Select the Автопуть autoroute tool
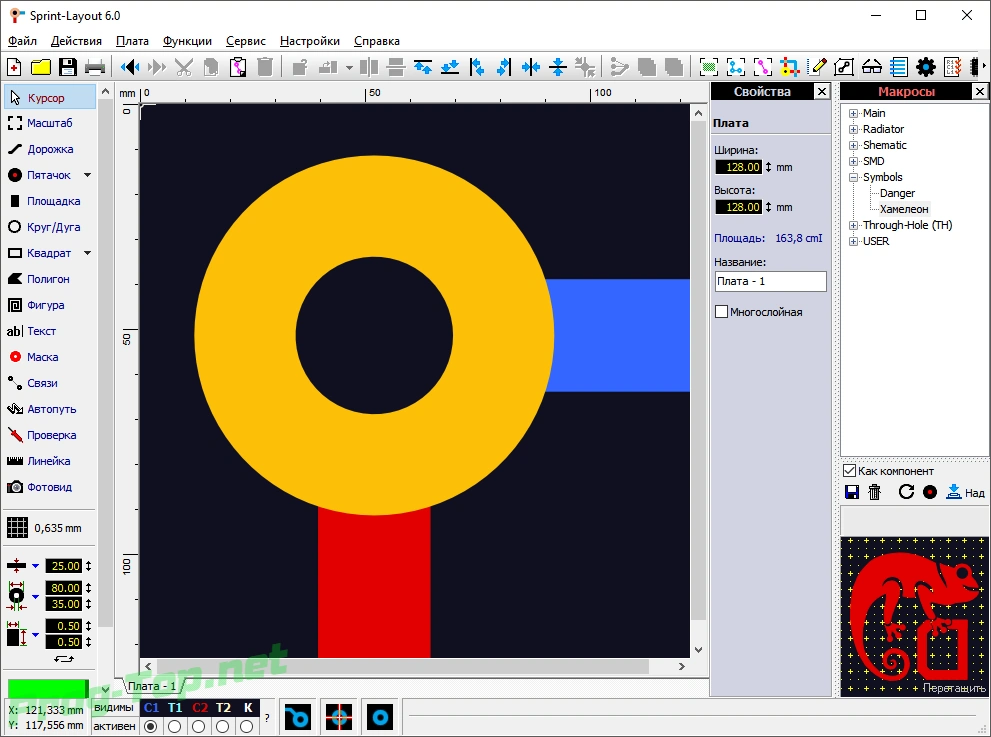The width and height of the screenshot is (991, 737). [50, 409]
